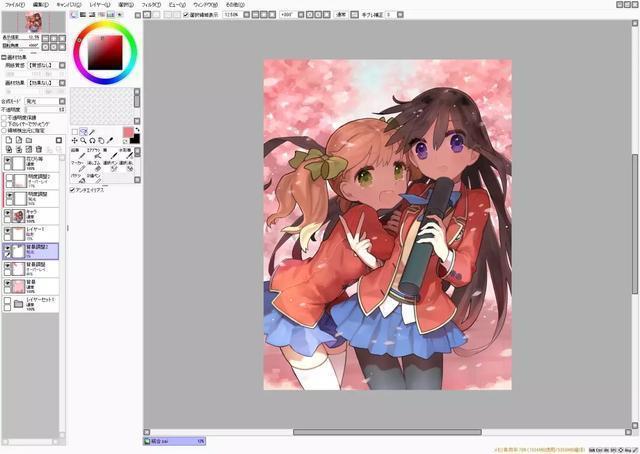Screen dimensions: 640x454
Task: Open the rotation angle dropdown in toolbar
Action: click(x=301, y=15)
